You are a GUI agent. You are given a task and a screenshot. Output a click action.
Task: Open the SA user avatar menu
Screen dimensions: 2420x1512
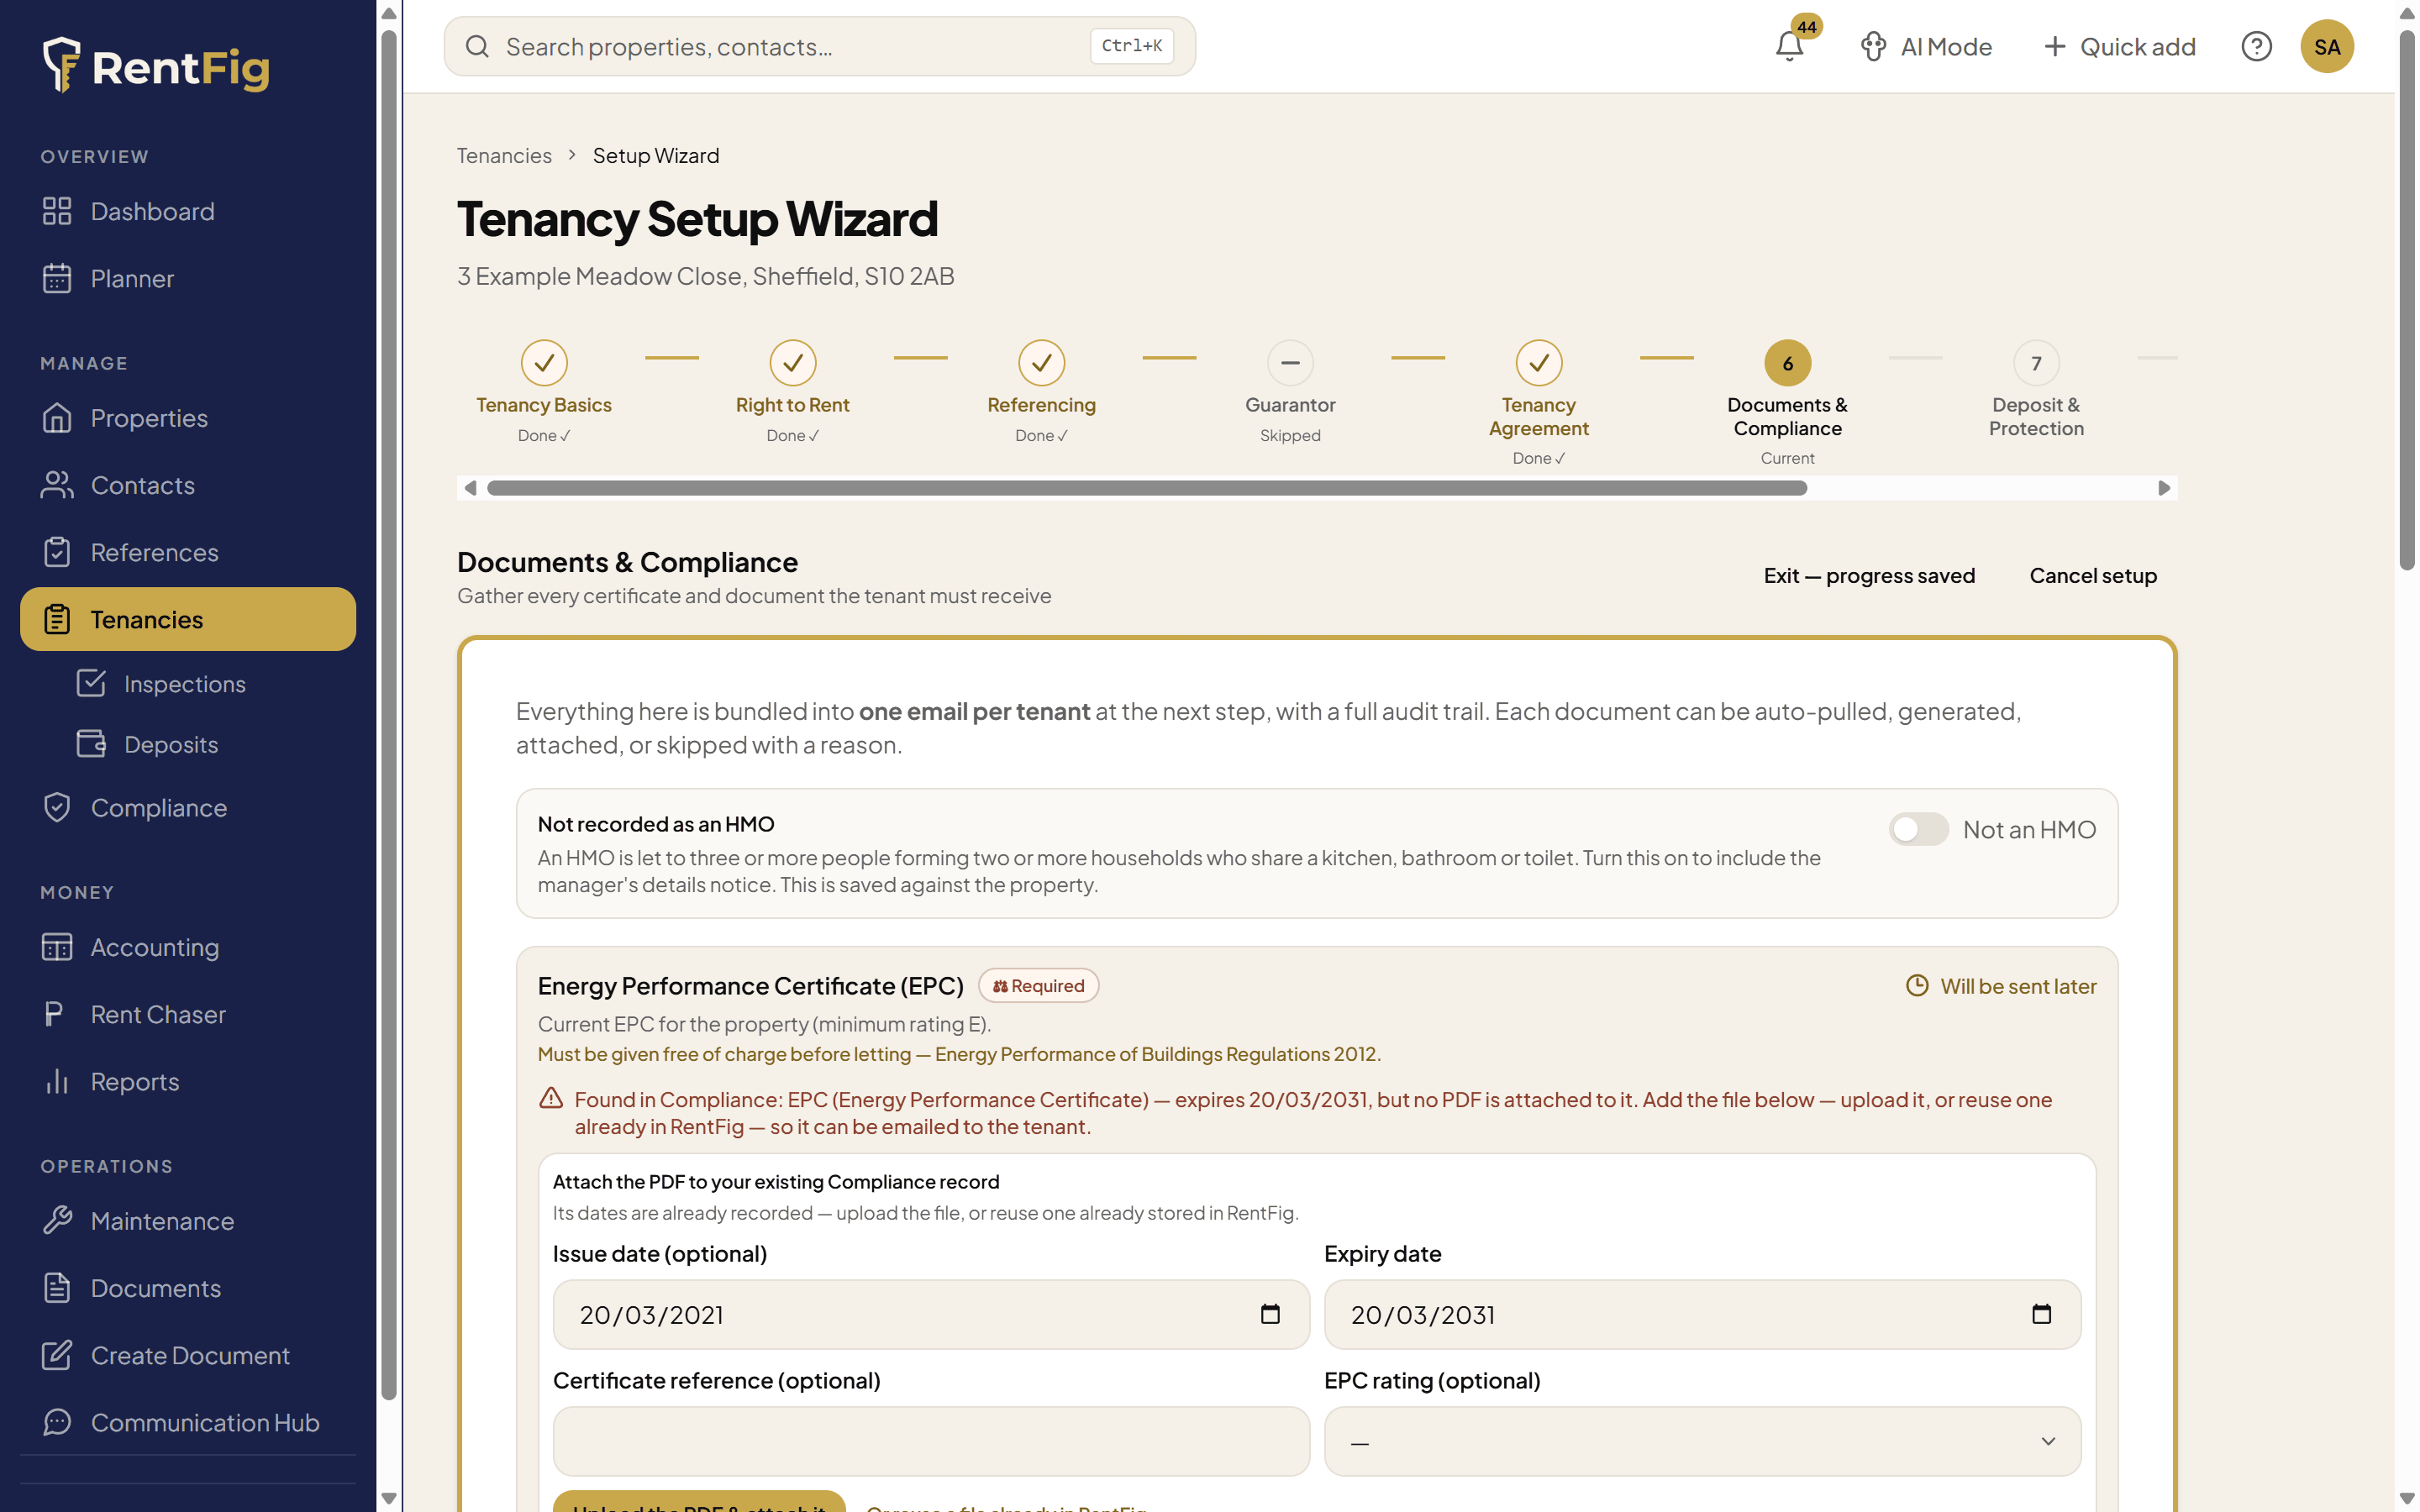(2326, 46)
